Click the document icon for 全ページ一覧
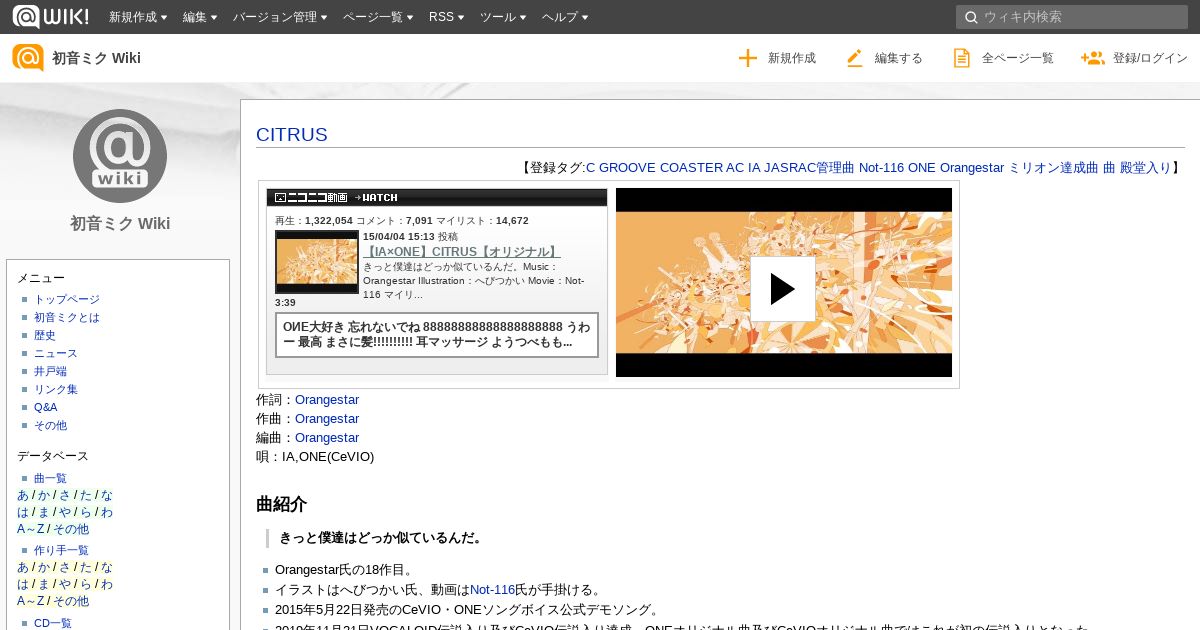Viewport: 1200px width, 630px height. 962,58
